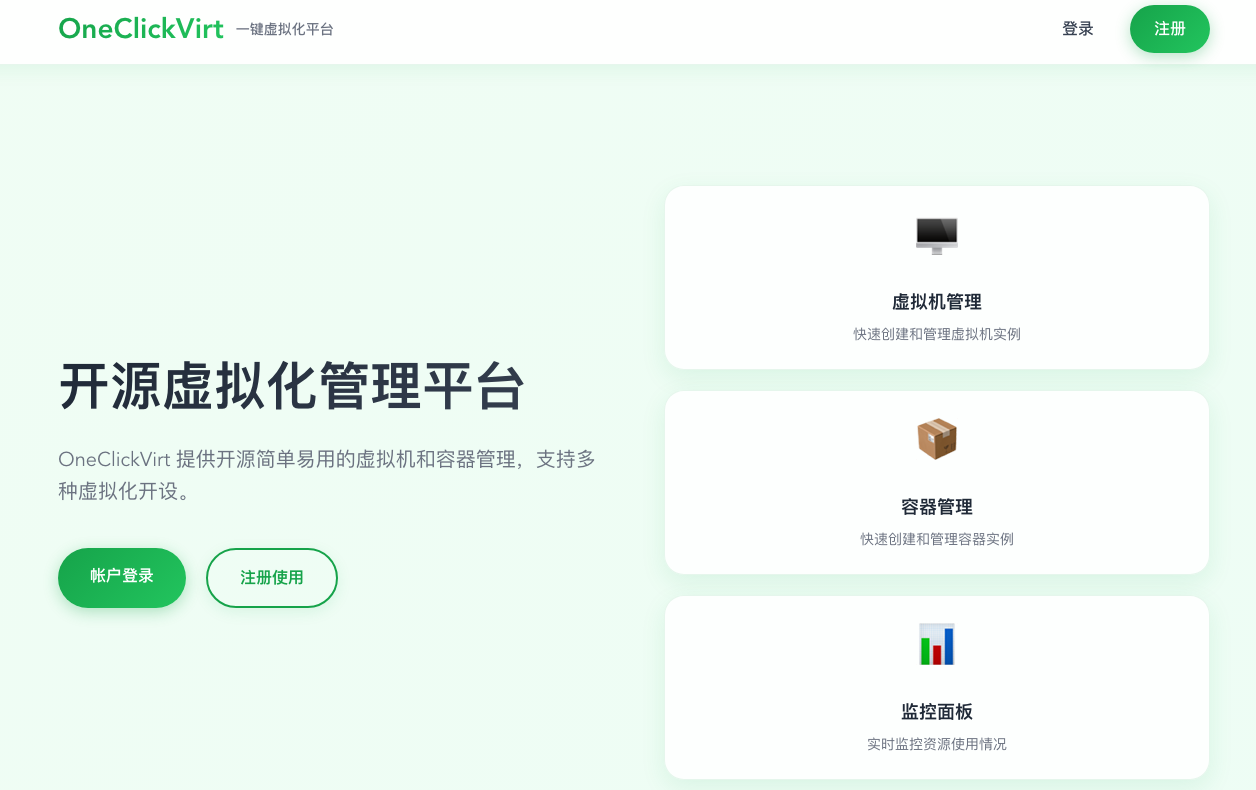Viewport: 1256px width, 790px height.
Task: Open the virtual machine management card
Action: click(937, 277)
